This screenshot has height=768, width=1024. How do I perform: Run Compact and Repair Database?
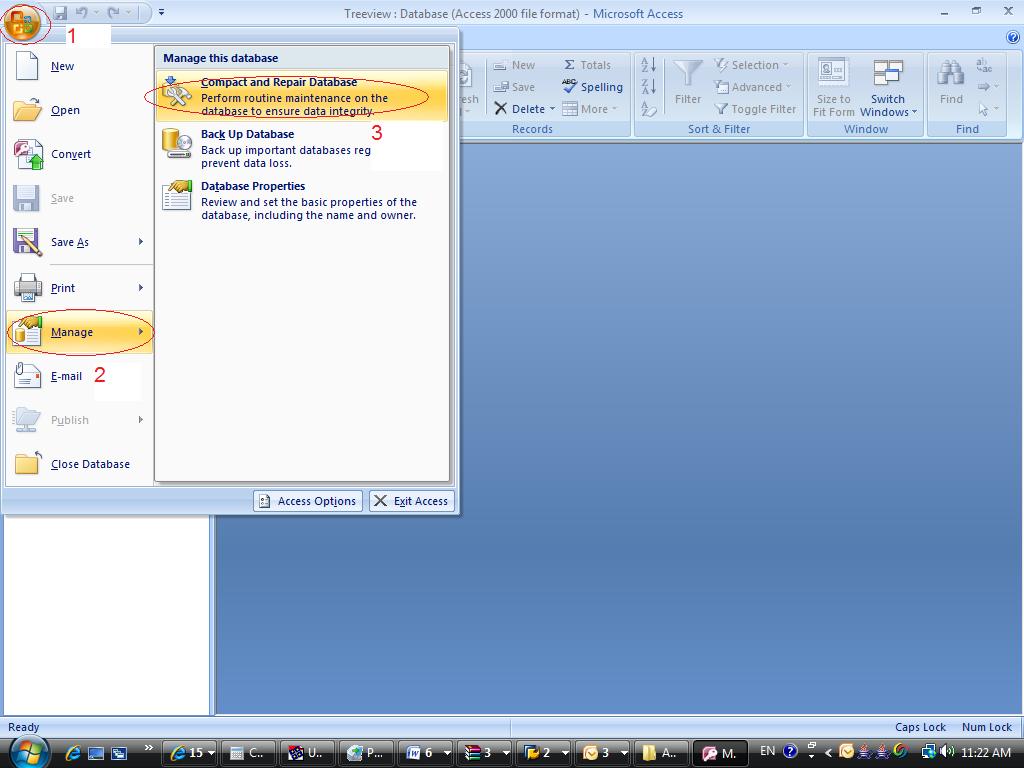(x=302, y=96)
